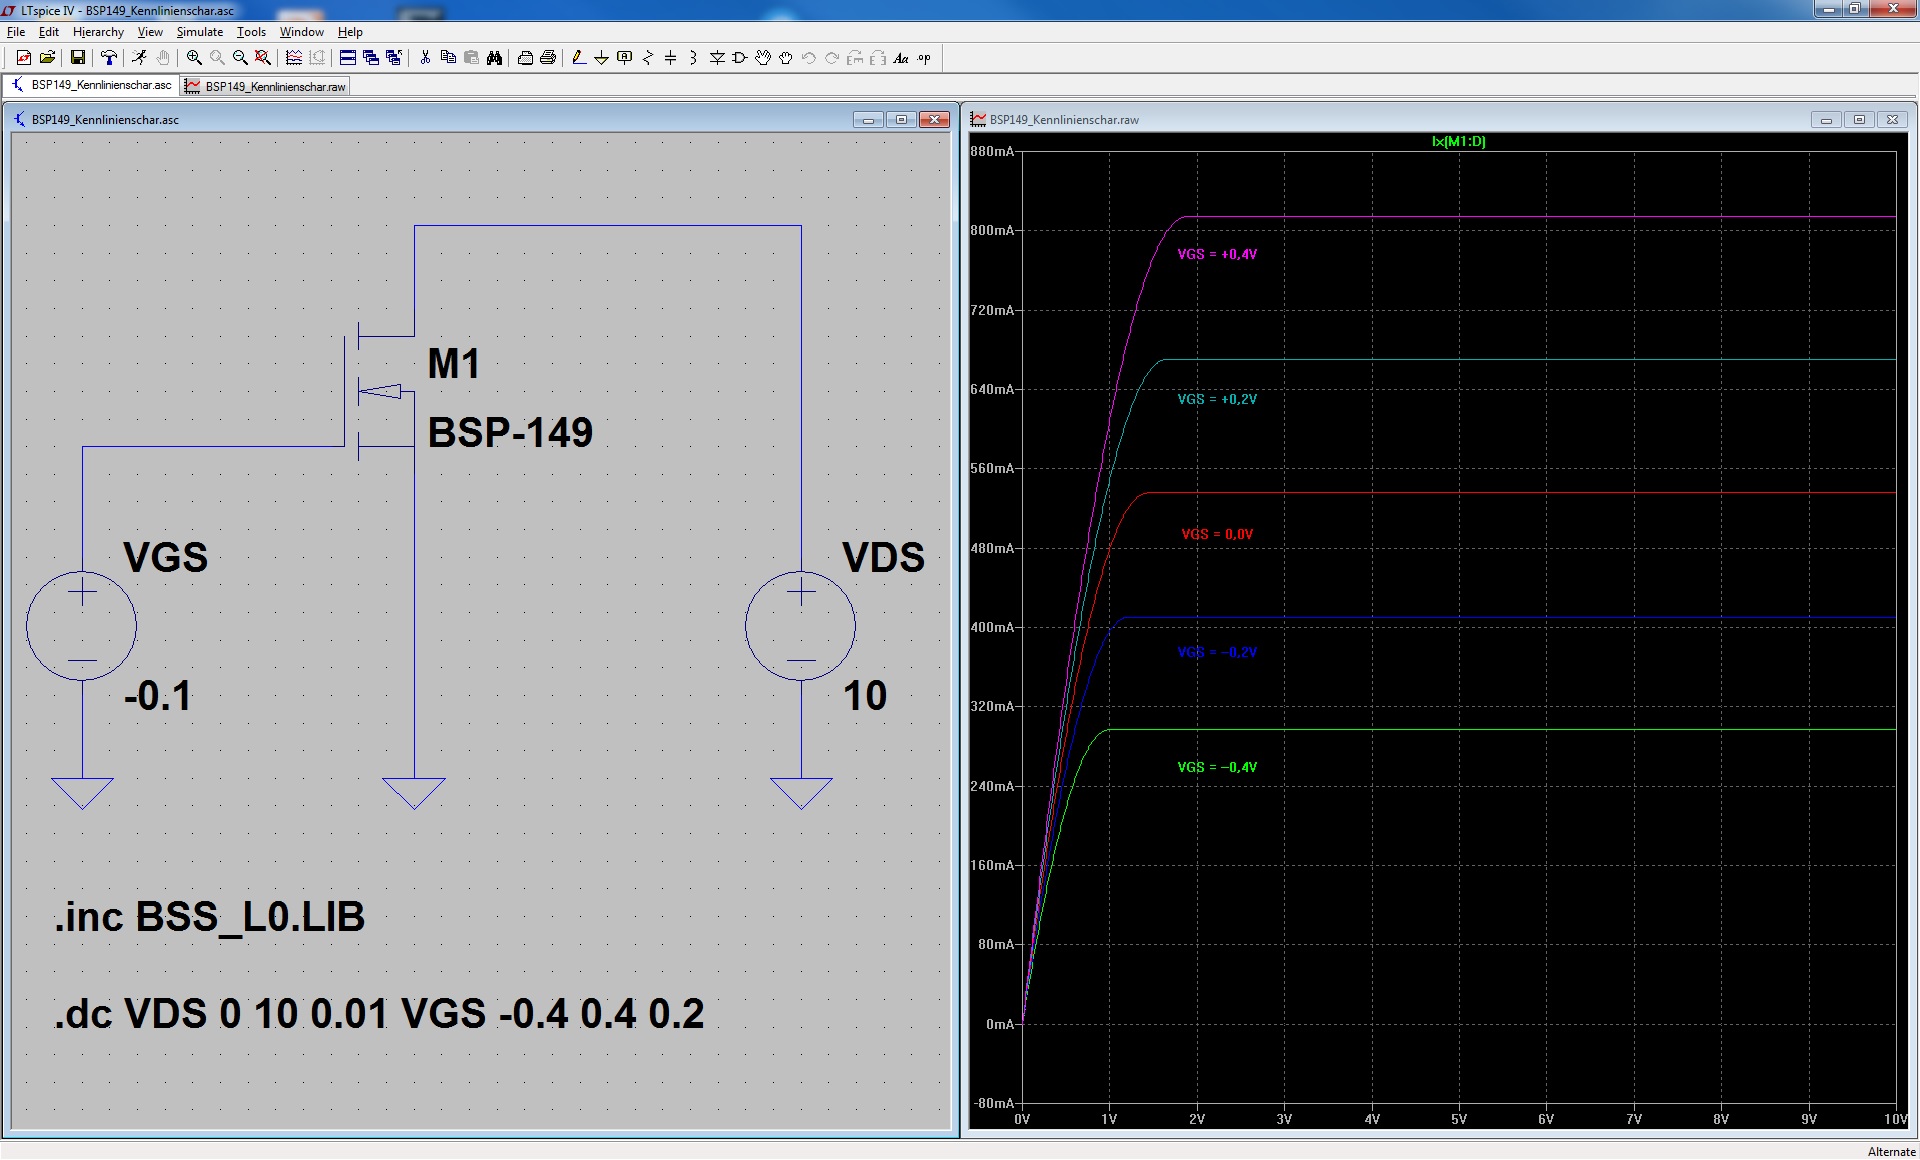Screen dimensions: 1920x1160
Task: Open the Control Panel hammer icon
Action: [x=109, y=58]
